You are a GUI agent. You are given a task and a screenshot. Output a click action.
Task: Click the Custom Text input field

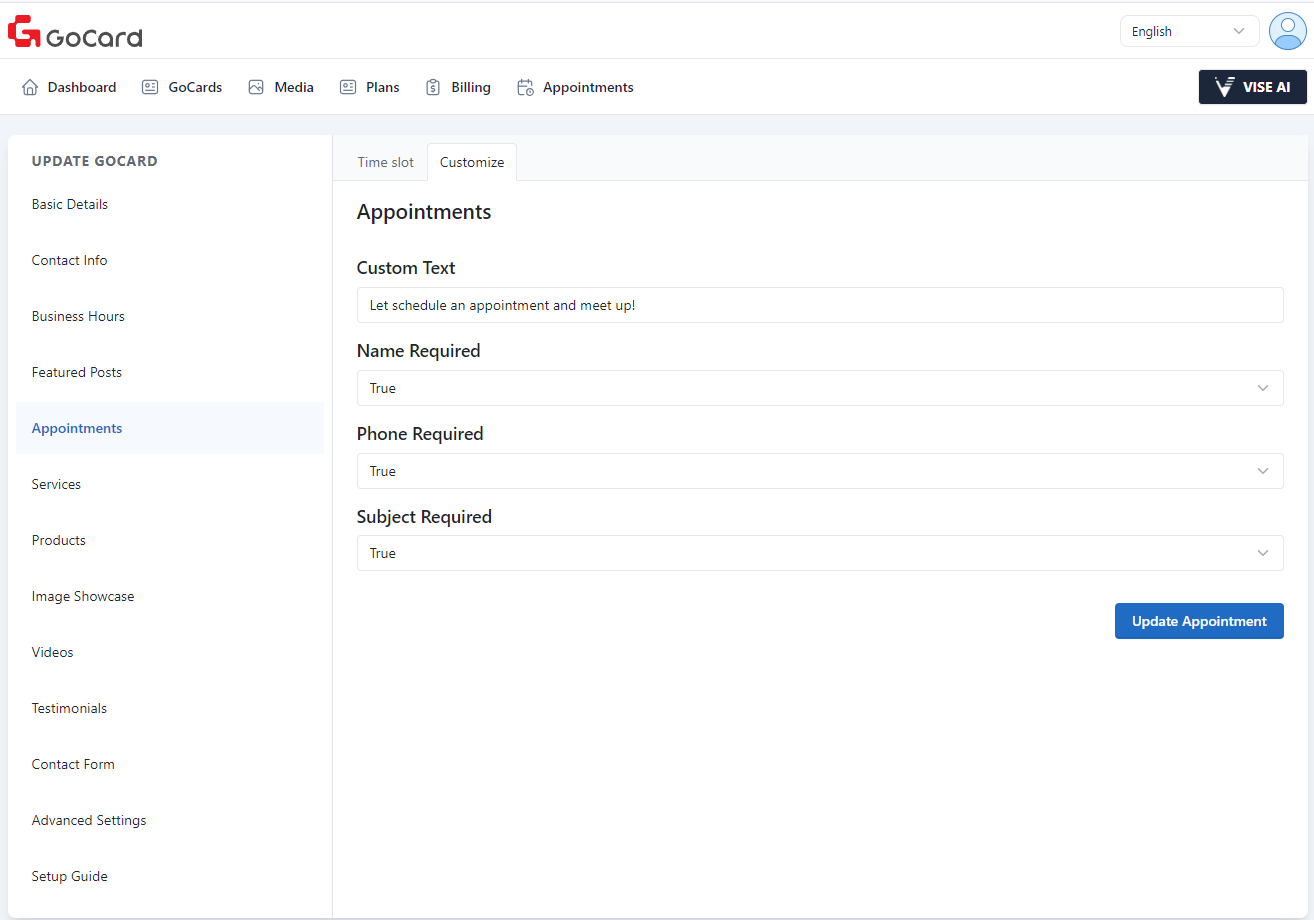[x=819, y=305]
